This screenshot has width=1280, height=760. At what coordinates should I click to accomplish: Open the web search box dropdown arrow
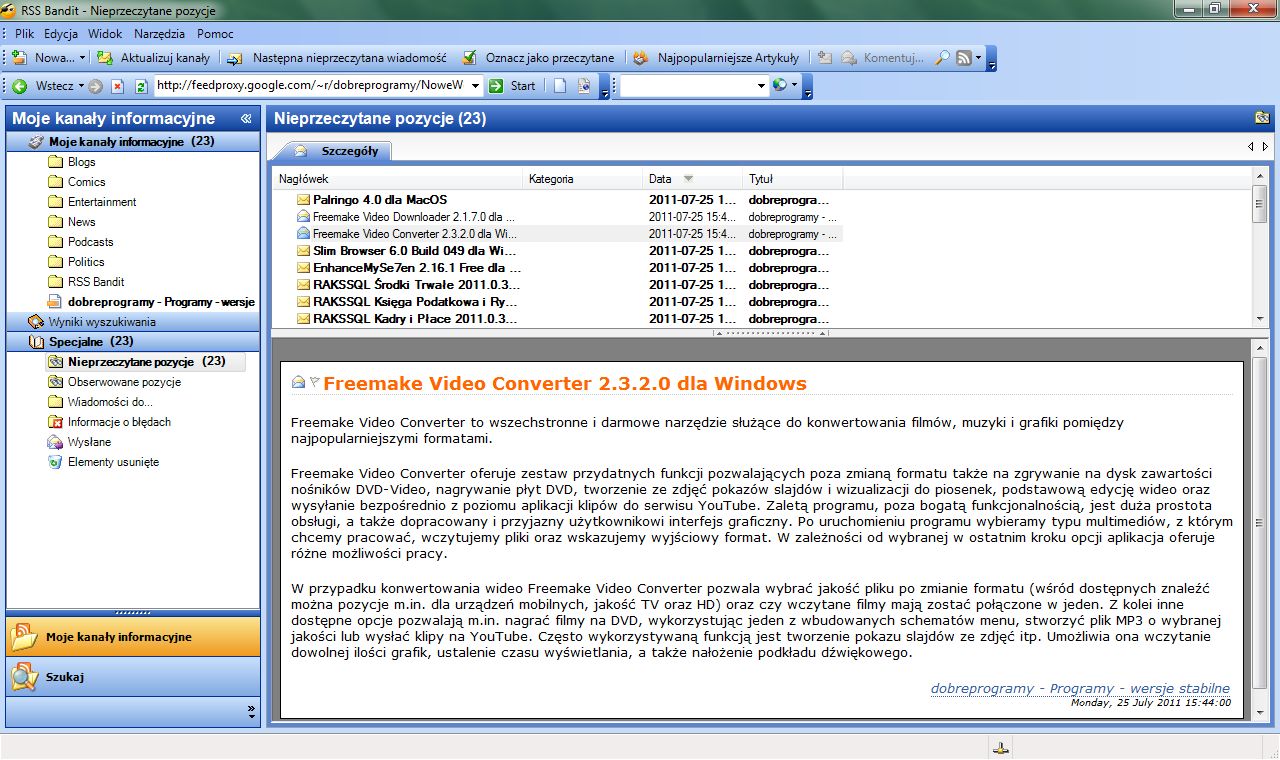pyautogui.click(x=761, y=86)
